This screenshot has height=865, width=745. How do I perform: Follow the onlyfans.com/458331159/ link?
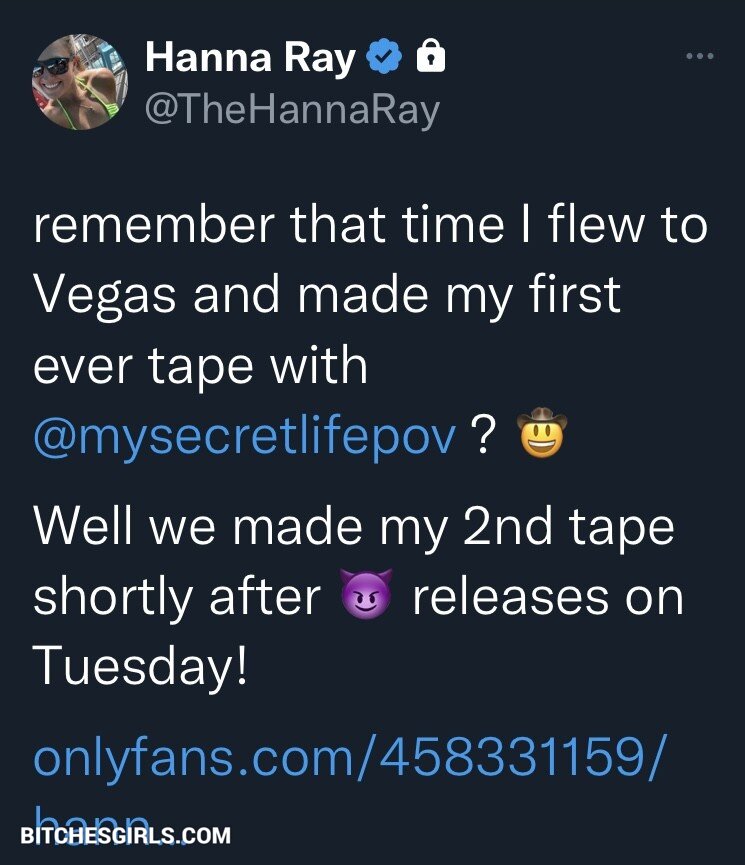tap(347, 759)
